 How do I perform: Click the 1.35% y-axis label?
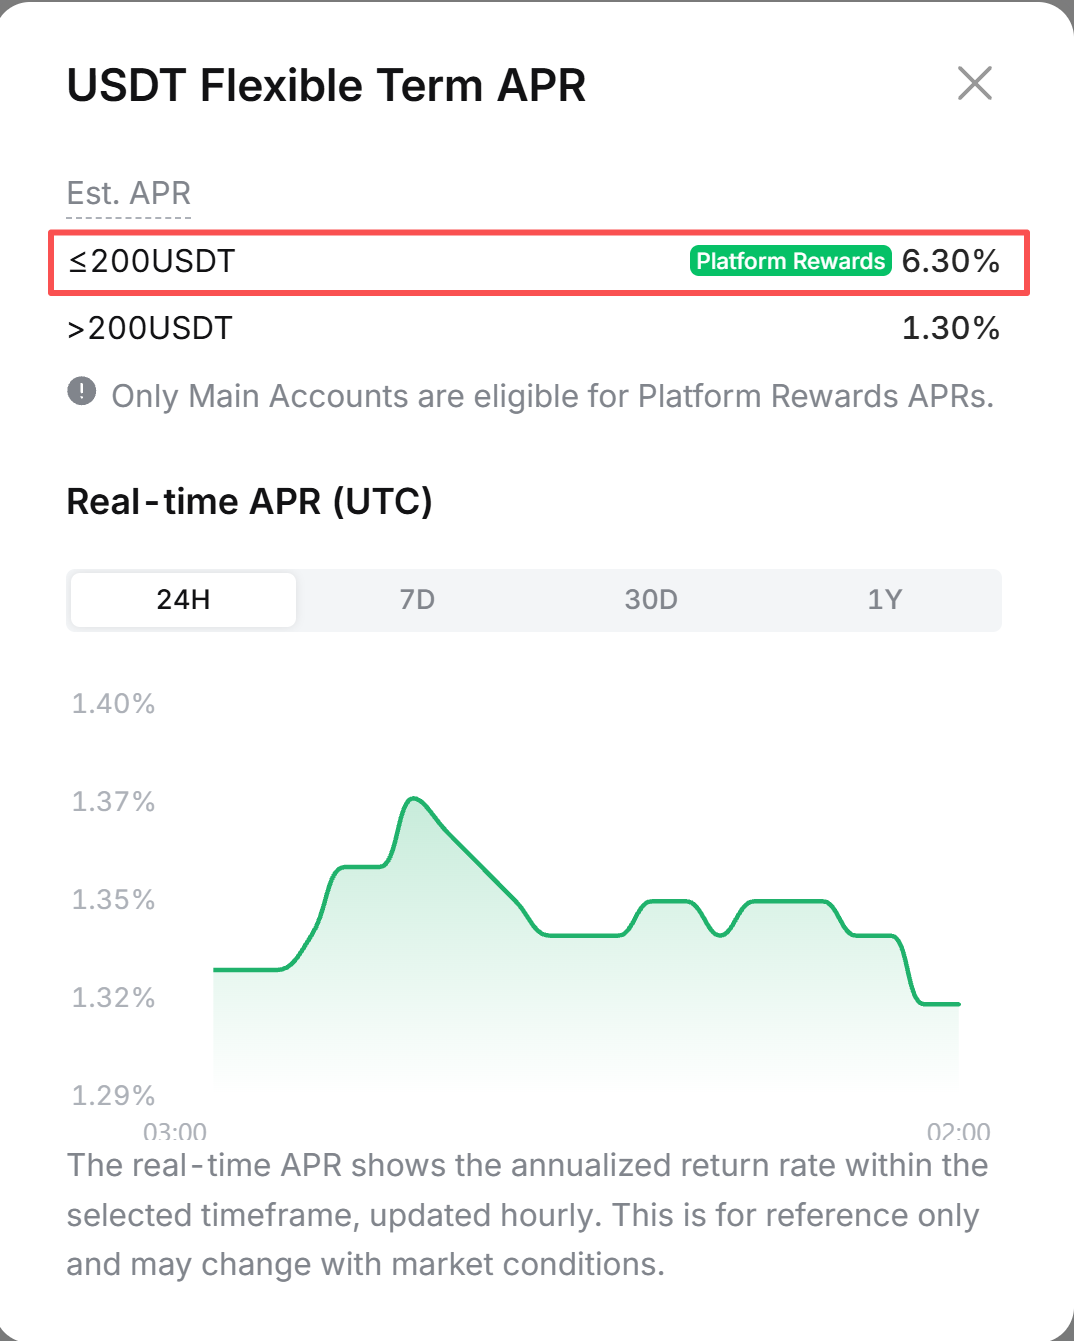pyautogui.click(x=114, y=900)
